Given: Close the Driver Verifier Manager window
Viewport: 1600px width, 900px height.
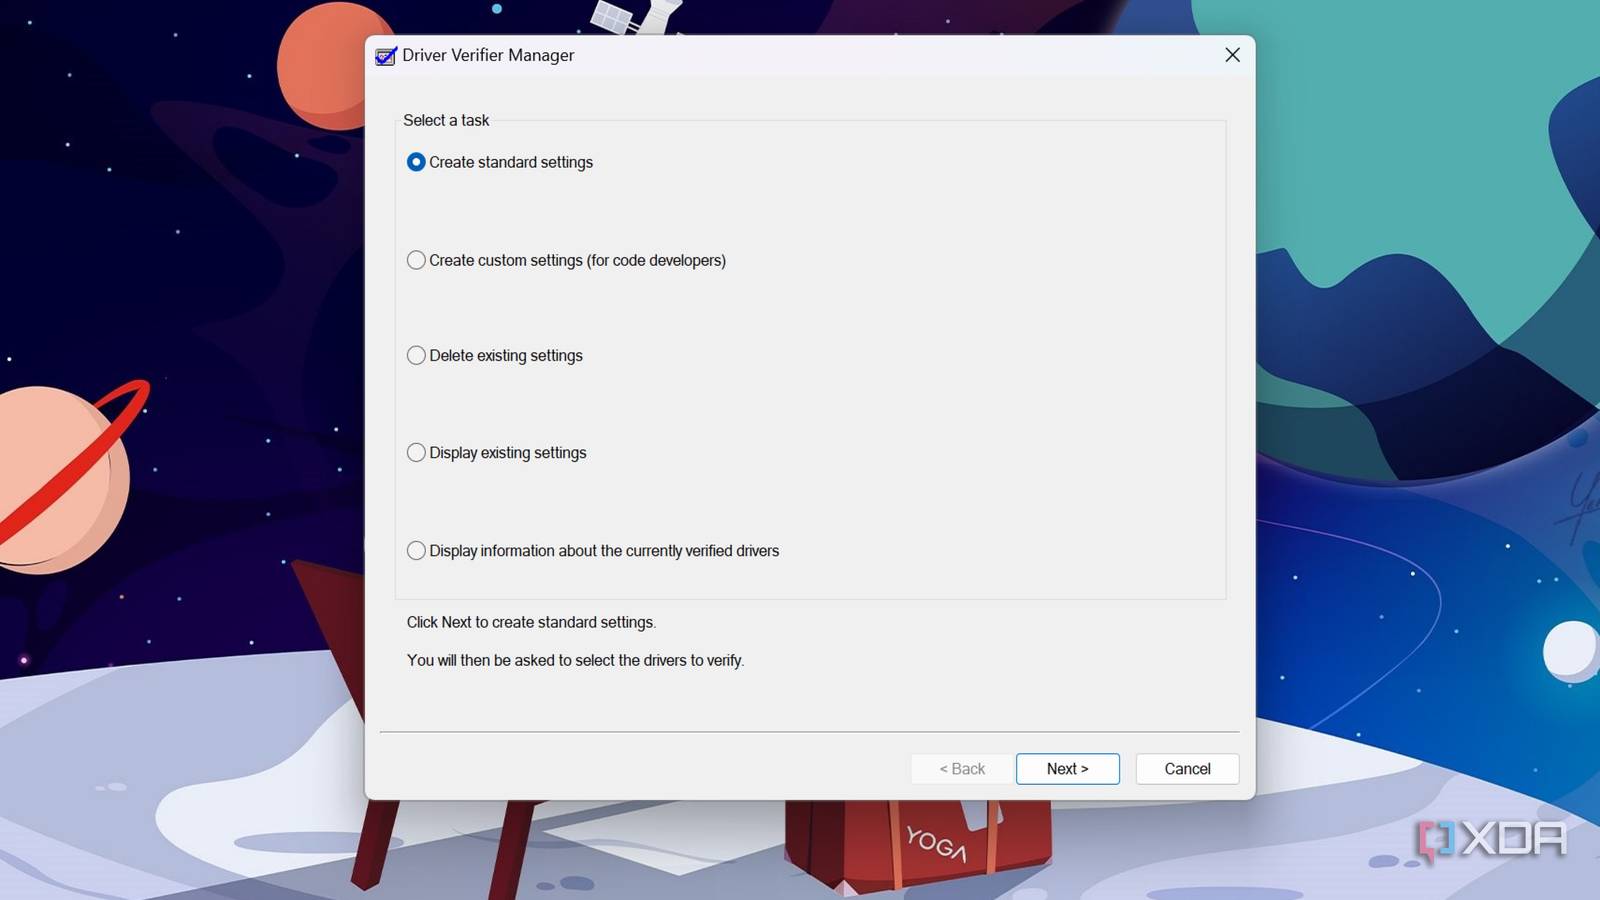Looking at the screenshot, I should (1232, 55).
